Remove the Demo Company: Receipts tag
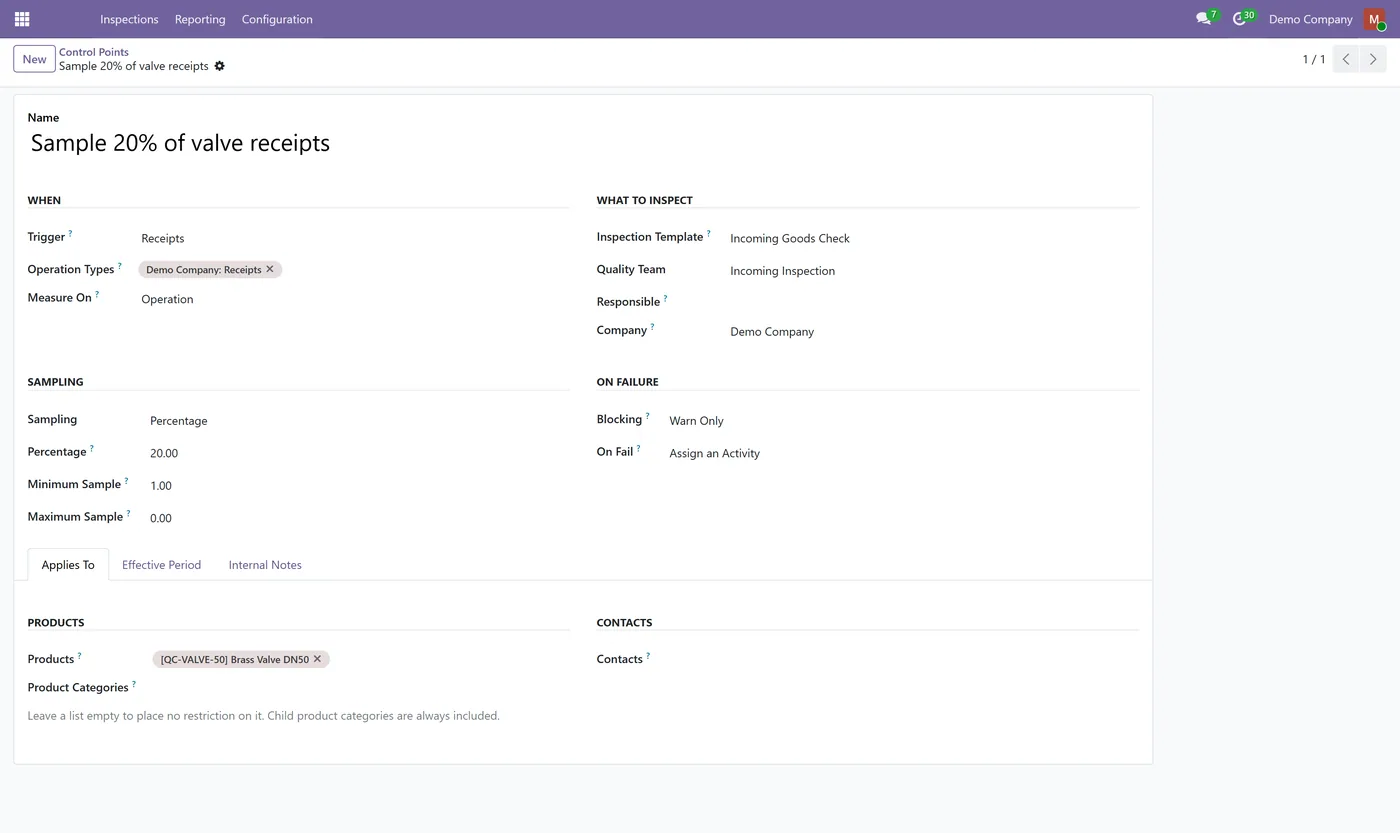Screen dimensions: 1400x833 pyautogui.click(x=270, y=269)
